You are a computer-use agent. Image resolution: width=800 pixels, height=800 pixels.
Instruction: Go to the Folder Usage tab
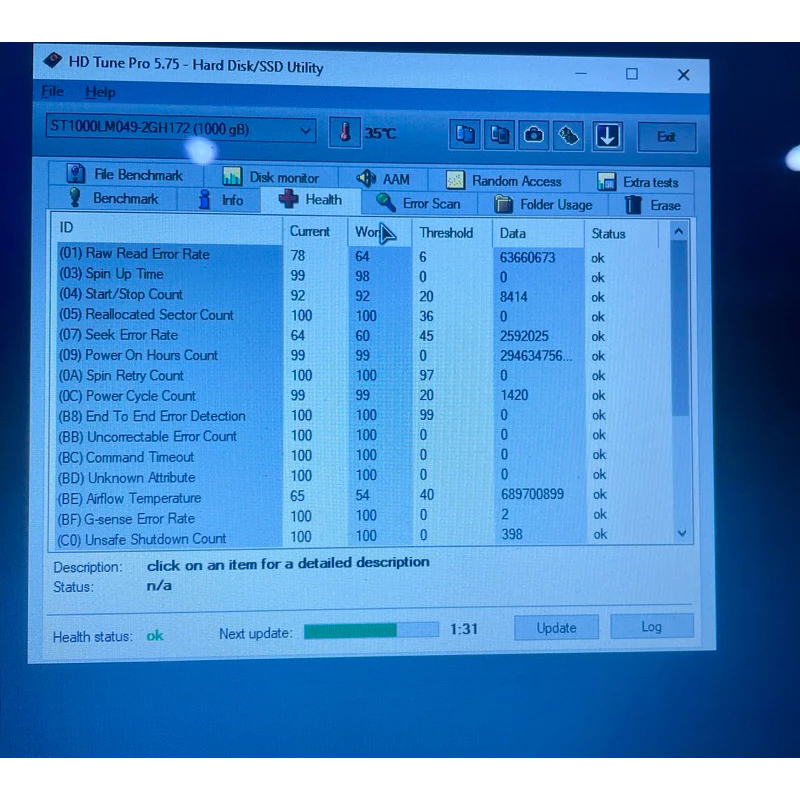coord(545,205)
